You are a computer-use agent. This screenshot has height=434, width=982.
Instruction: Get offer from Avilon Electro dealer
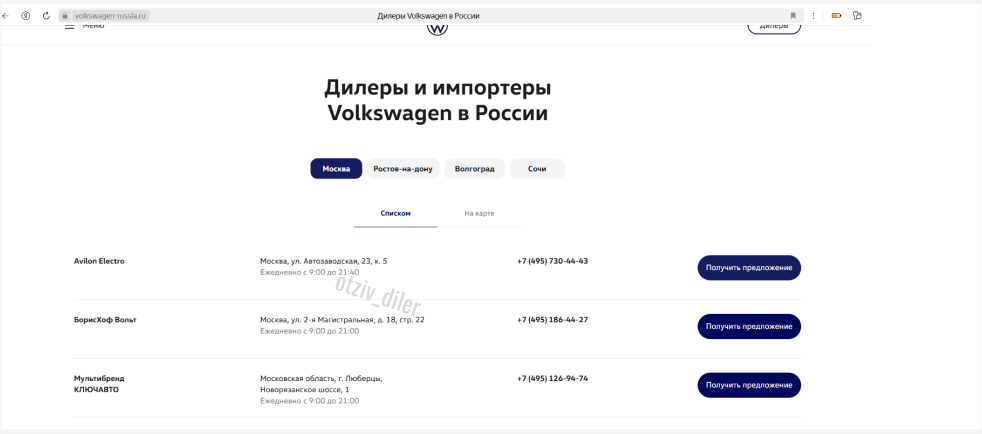point(749,267)
